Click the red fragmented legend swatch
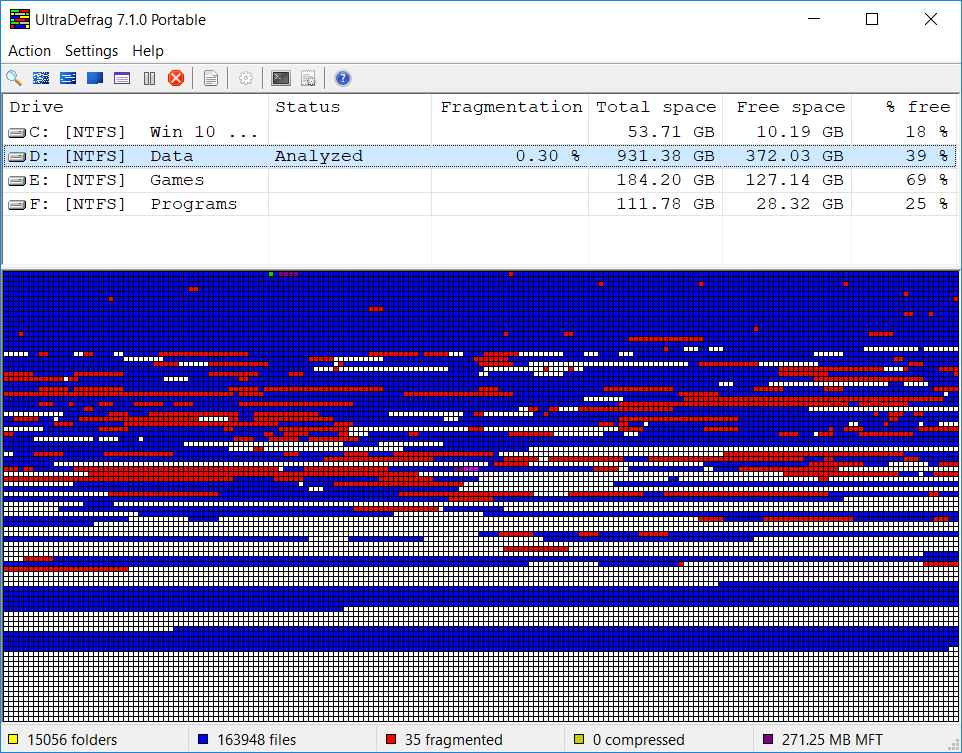 tap(391, 739)
